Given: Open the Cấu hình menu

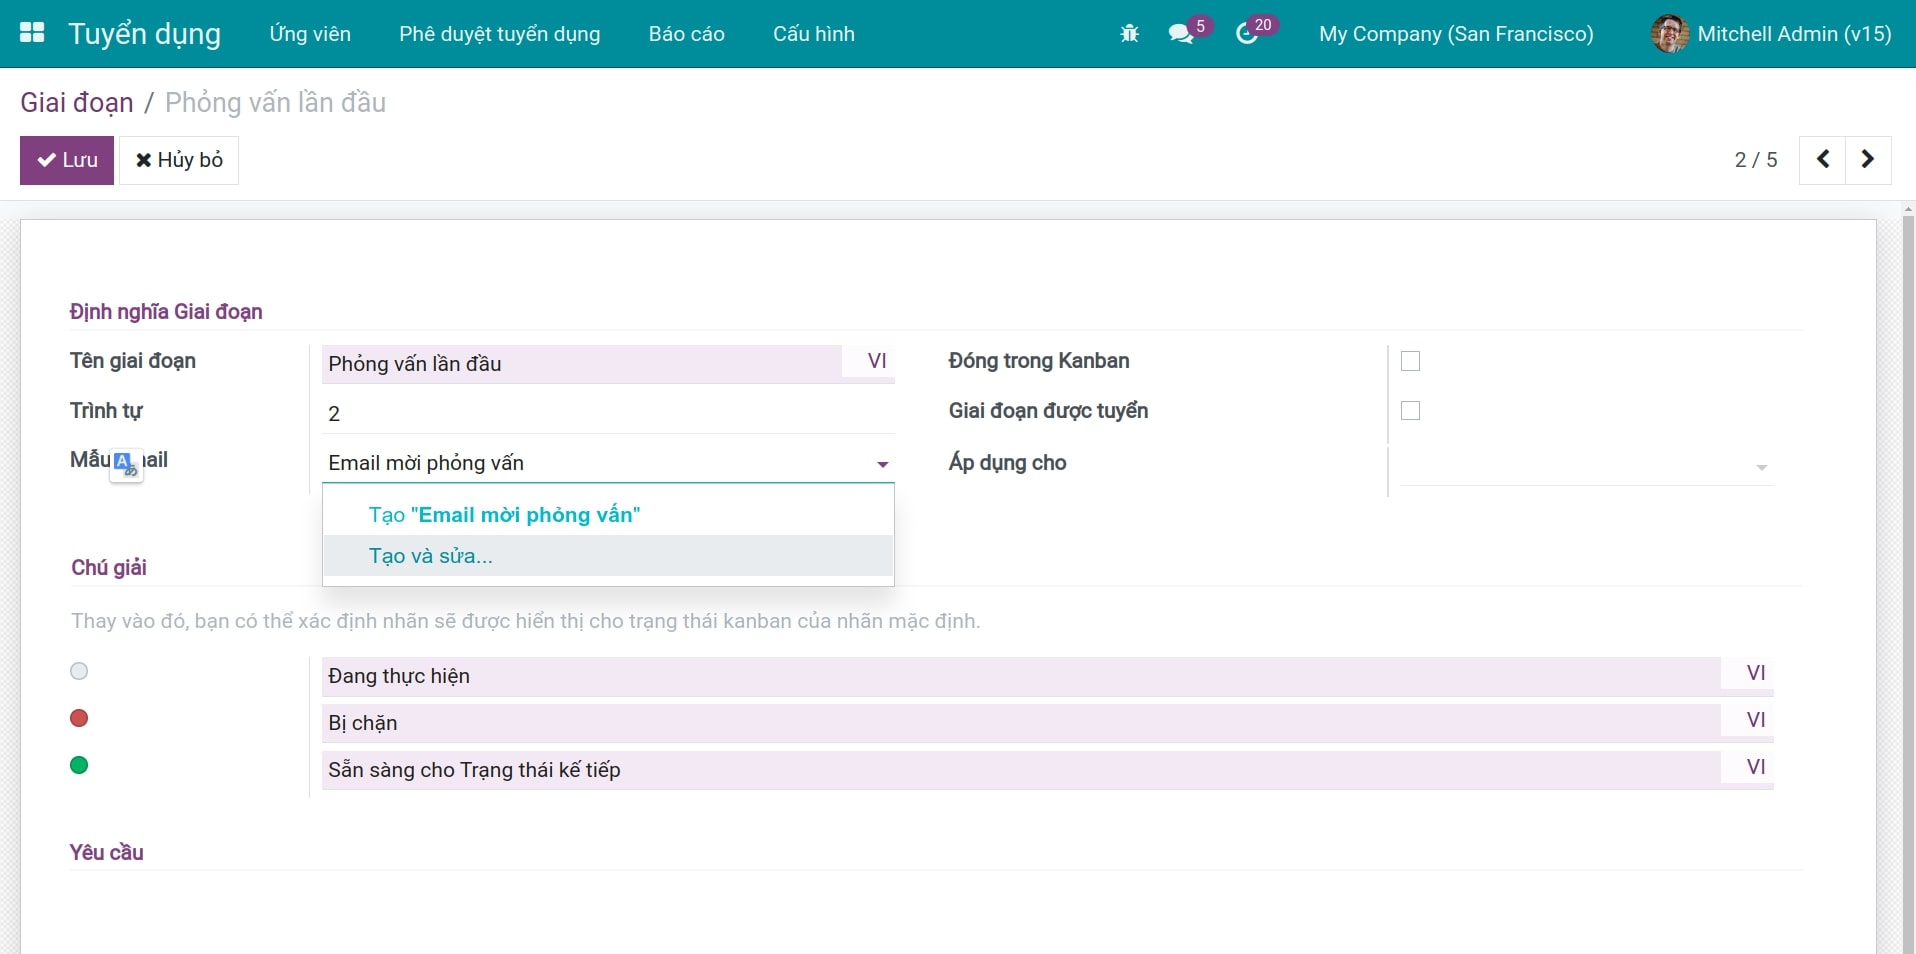Looking at the screenshot, I should click(x=814, y=33).
